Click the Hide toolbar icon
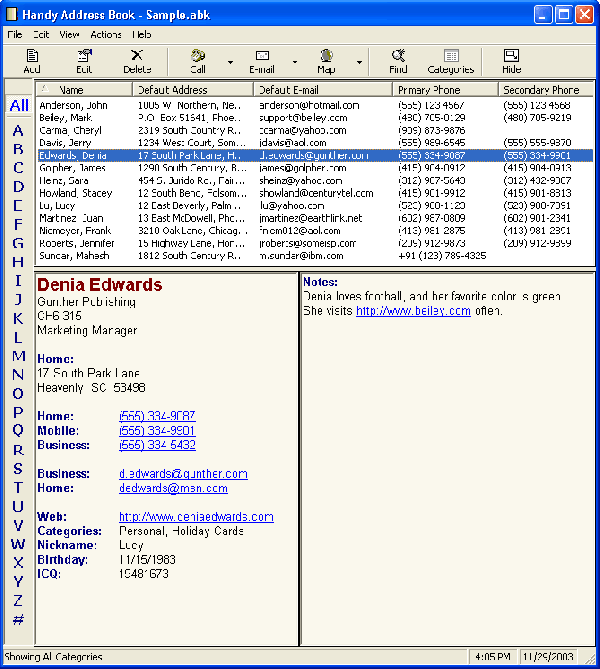The height and width of the screenshot is (669, 600). [512, 56]
